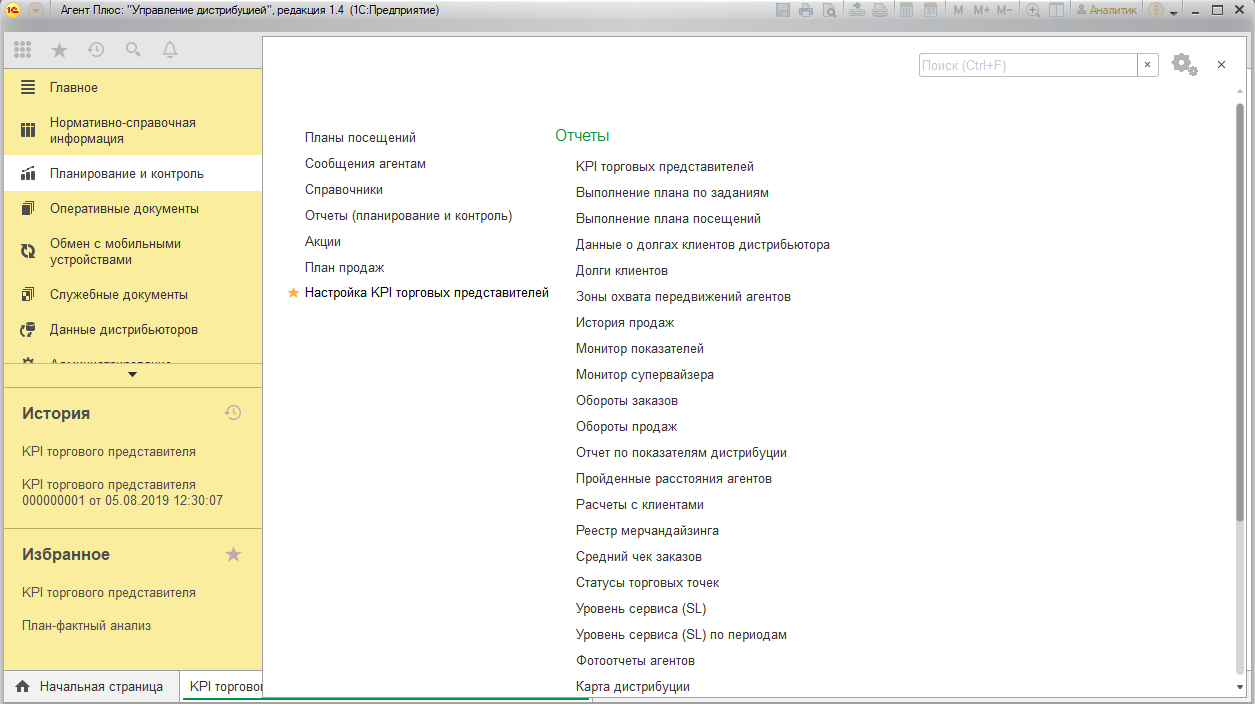
Task: Open Отчеты (планирование и контроль)
Action: (408, 215)
